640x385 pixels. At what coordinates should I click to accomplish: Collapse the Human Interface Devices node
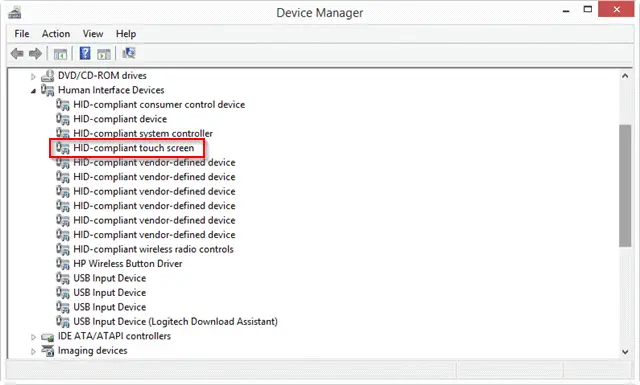tap(33, 91)
